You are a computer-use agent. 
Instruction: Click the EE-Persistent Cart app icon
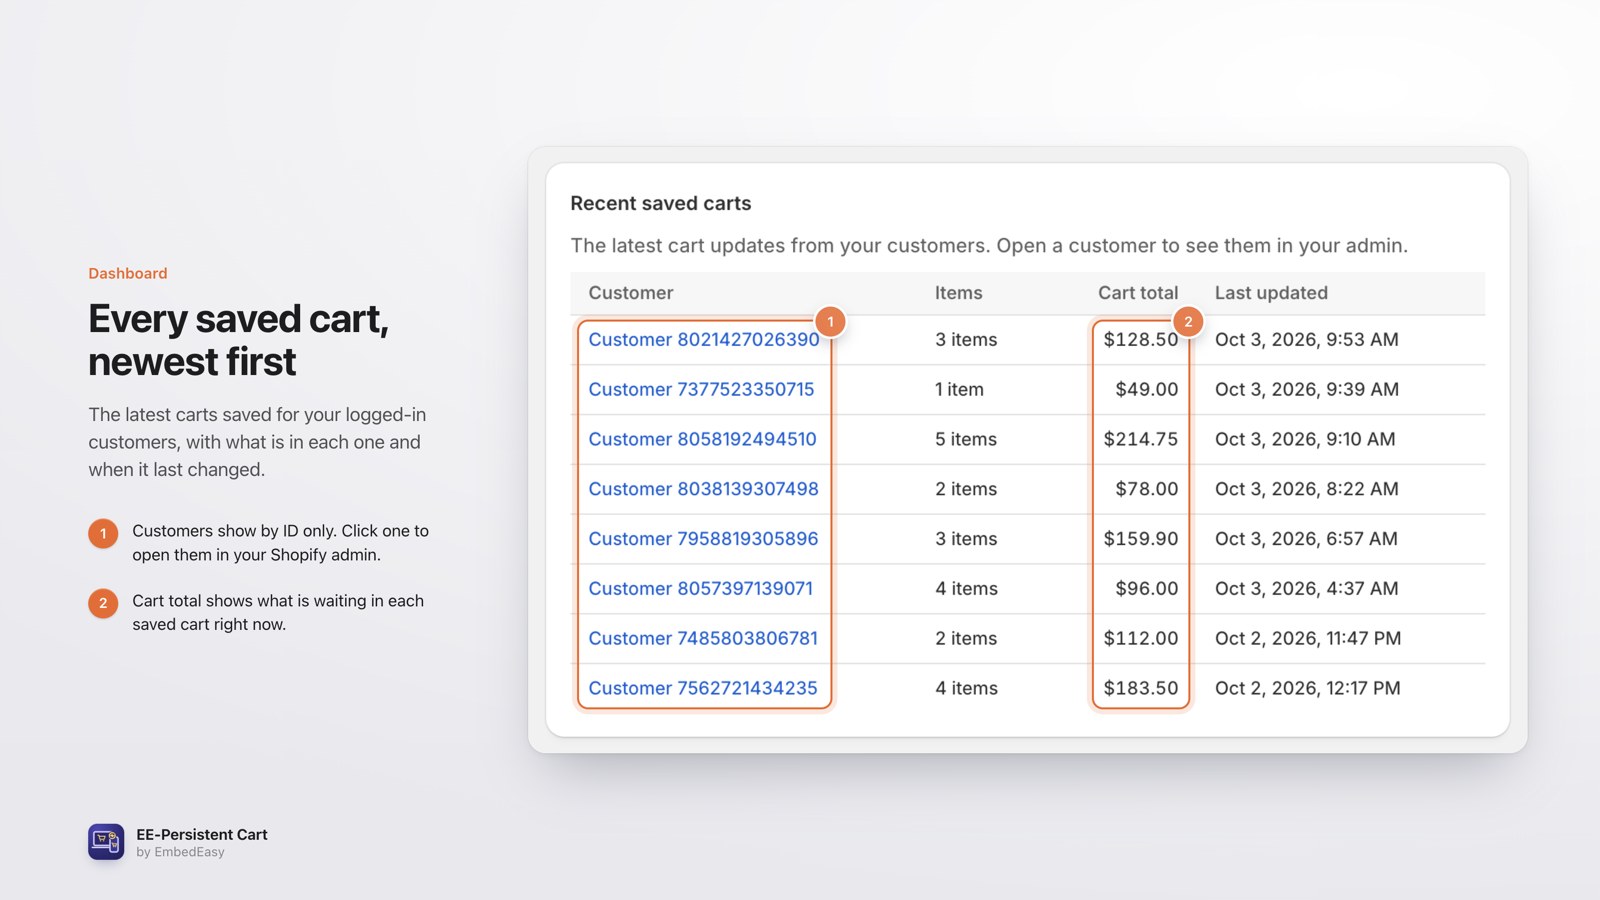click(x=106, y=842)
